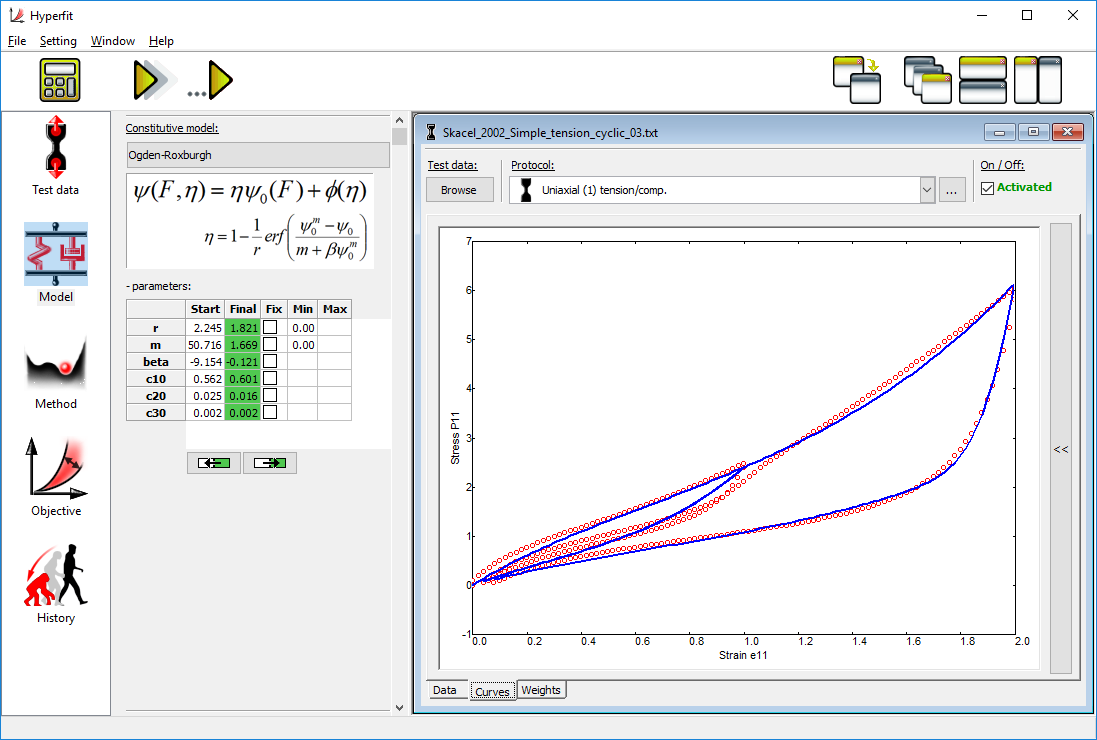The width and height of the screenshot is (1097, 740).
Task: Uncheck the Activated checkbox
Action: pos(987,188)
